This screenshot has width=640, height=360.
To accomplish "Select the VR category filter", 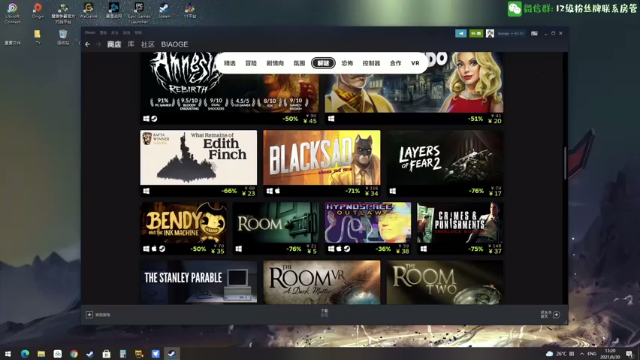I will (x=415, y=63).
